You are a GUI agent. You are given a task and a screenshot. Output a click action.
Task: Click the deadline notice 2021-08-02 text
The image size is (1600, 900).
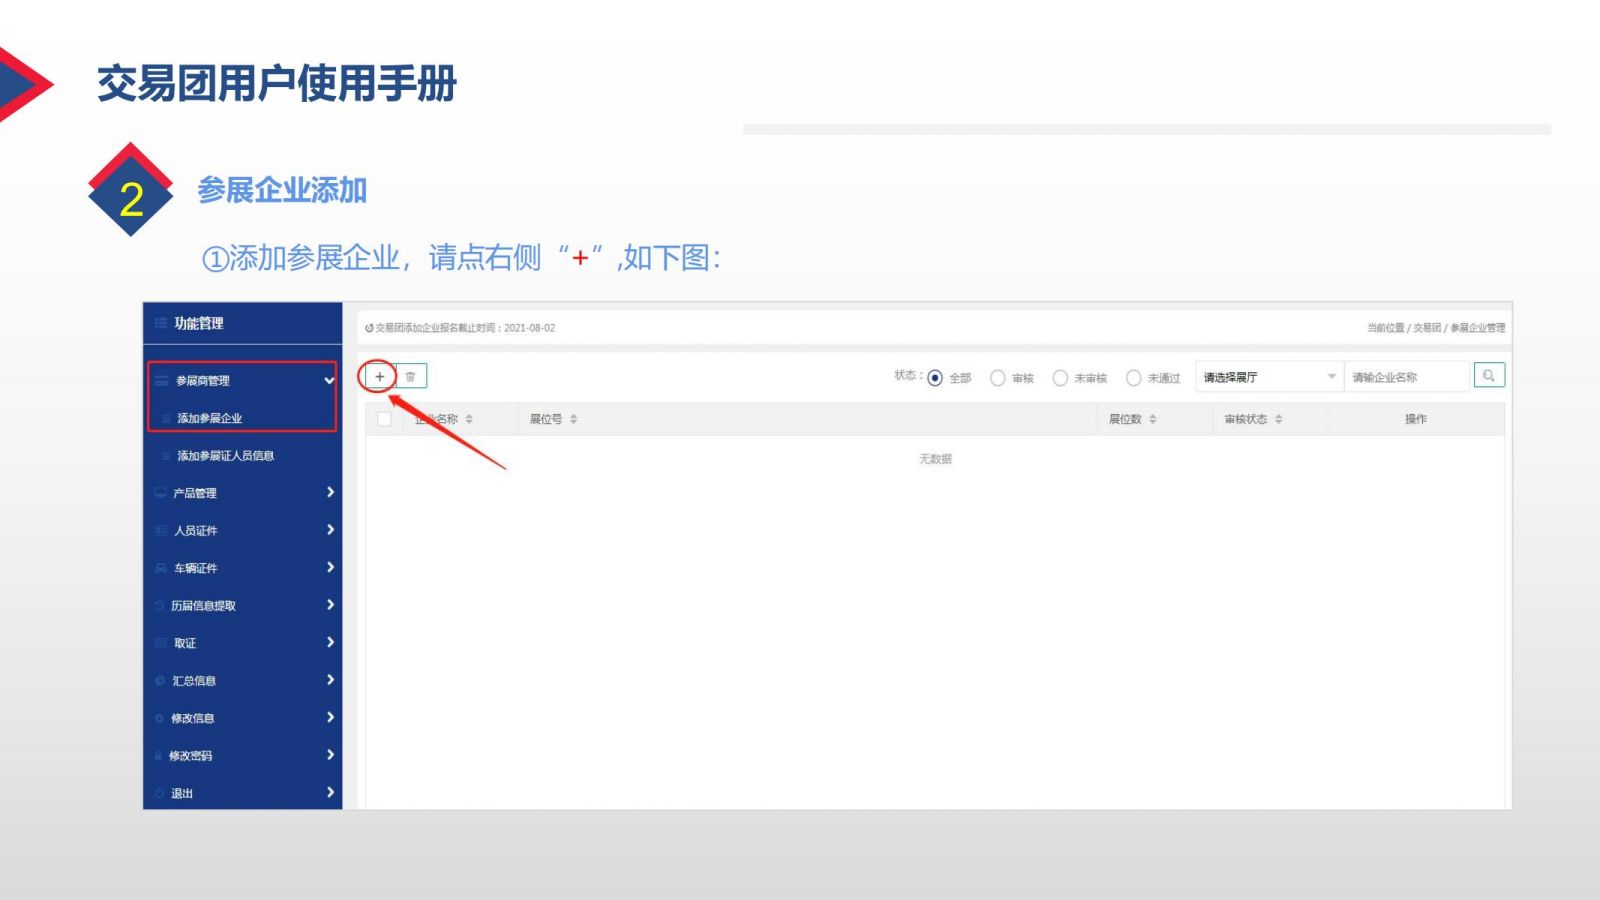pos(461,328)
